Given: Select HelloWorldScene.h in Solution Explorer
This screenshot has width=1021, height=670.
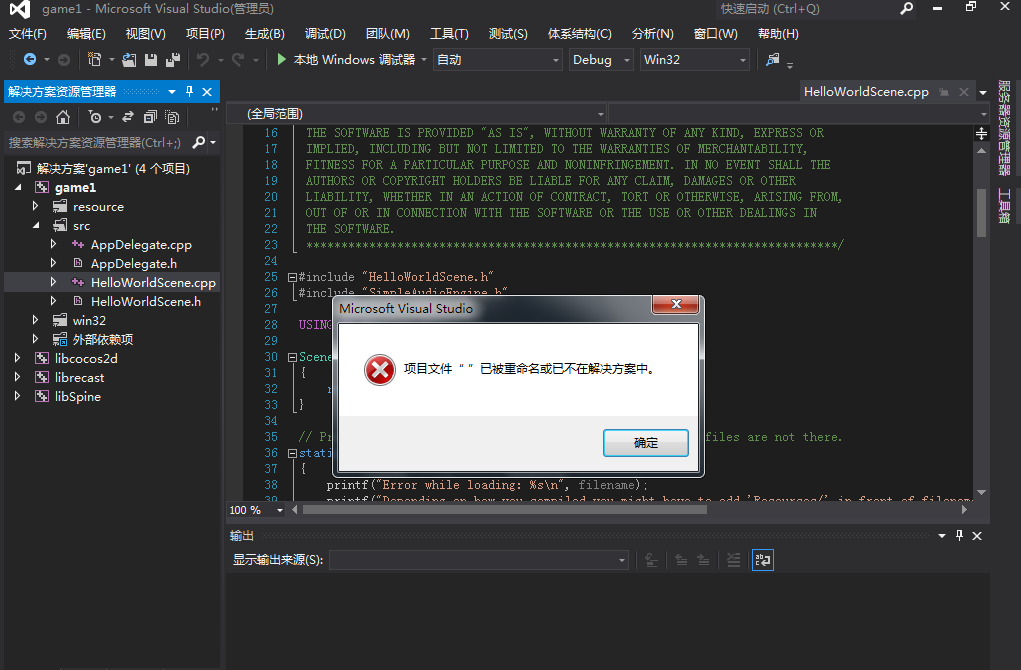Looking at the screenshot, I should [146, 301].
